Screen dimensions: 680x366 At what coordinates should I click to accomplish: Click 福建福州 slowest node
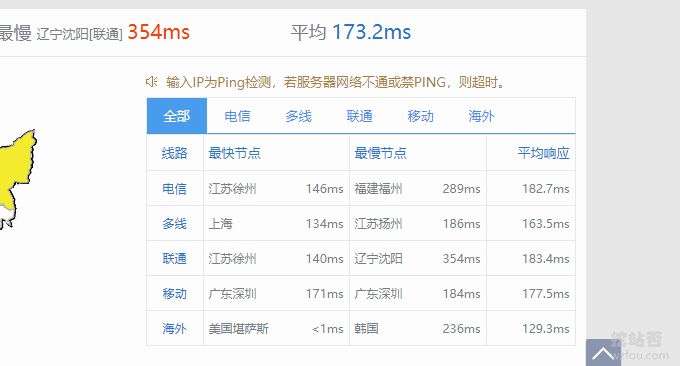pos(378,189)
